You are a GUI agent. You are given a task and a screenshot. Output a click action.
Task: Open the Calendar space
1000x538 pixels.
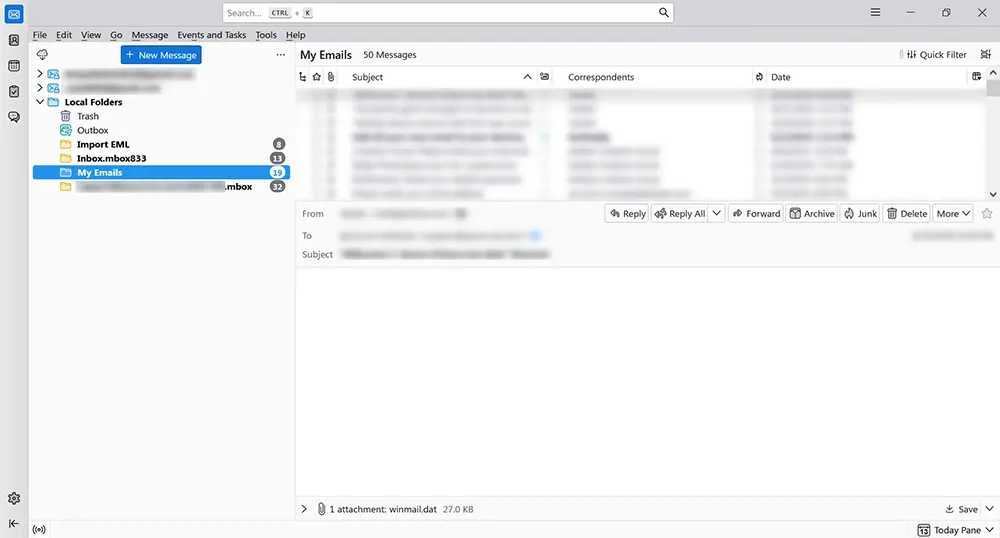pos(14,66)
